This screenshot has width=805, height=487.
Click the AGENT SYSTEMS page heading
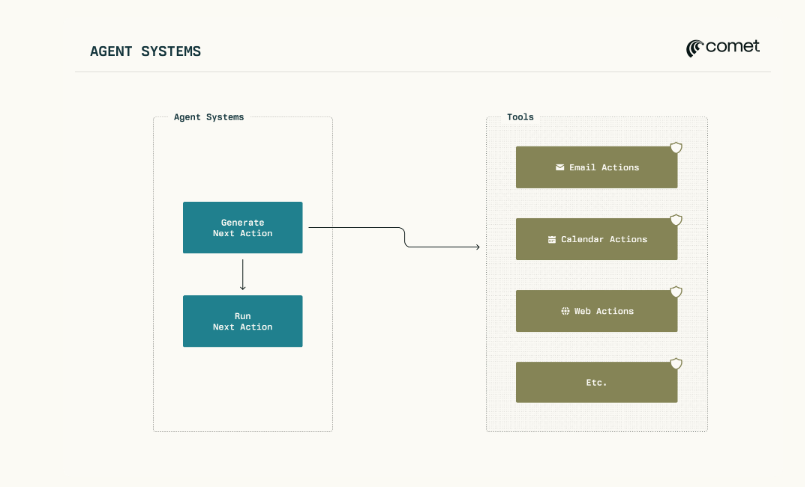(x=145, y=51)
